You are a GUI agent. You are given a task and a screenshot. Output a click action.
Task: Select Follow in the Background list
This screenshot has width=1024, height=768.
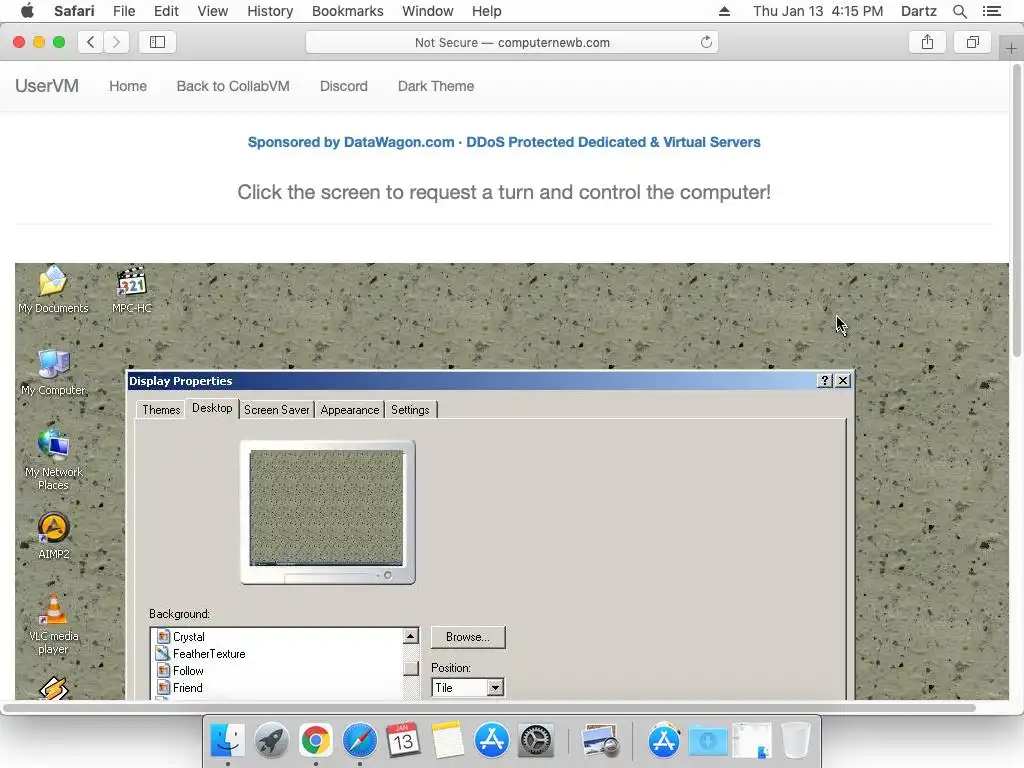188,671
